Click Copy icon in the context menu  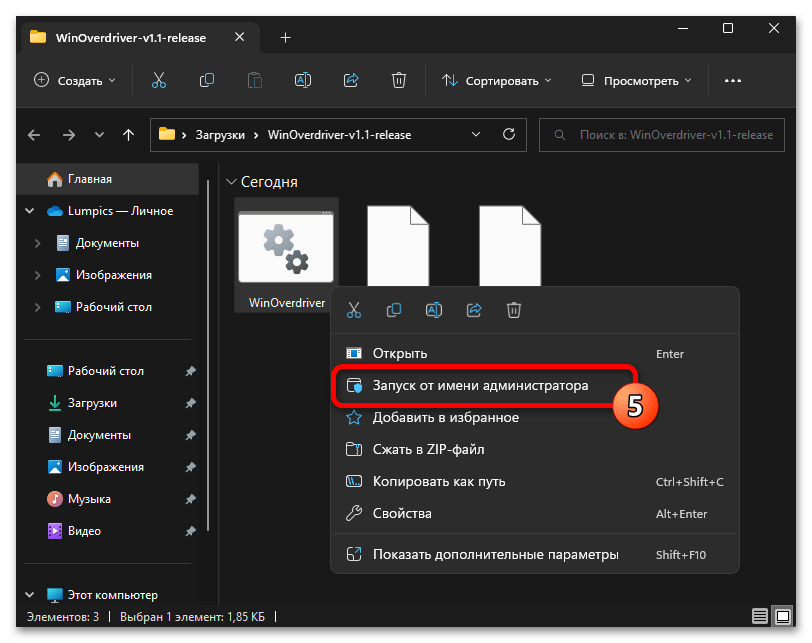tap(394, 310)
